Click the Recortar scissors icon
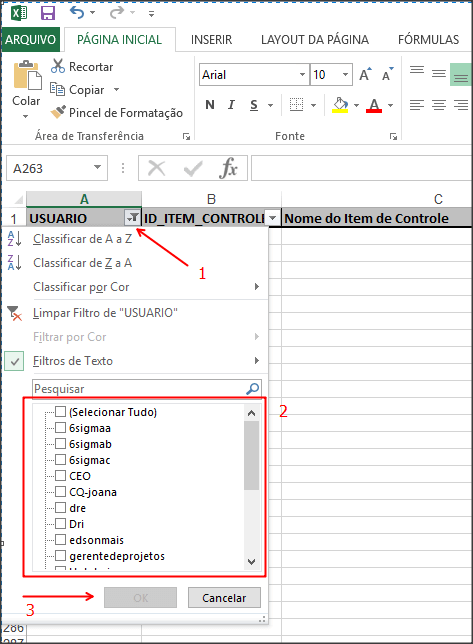The image size is (473, 644). tap(58, 66)
